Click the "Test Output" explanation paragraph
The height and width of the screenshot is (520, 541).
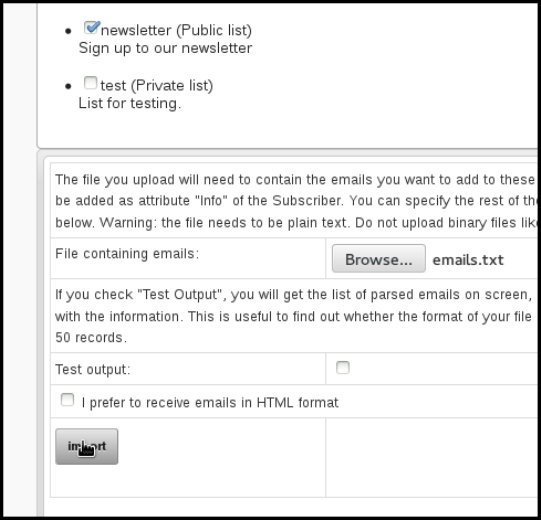coord(296,316)
